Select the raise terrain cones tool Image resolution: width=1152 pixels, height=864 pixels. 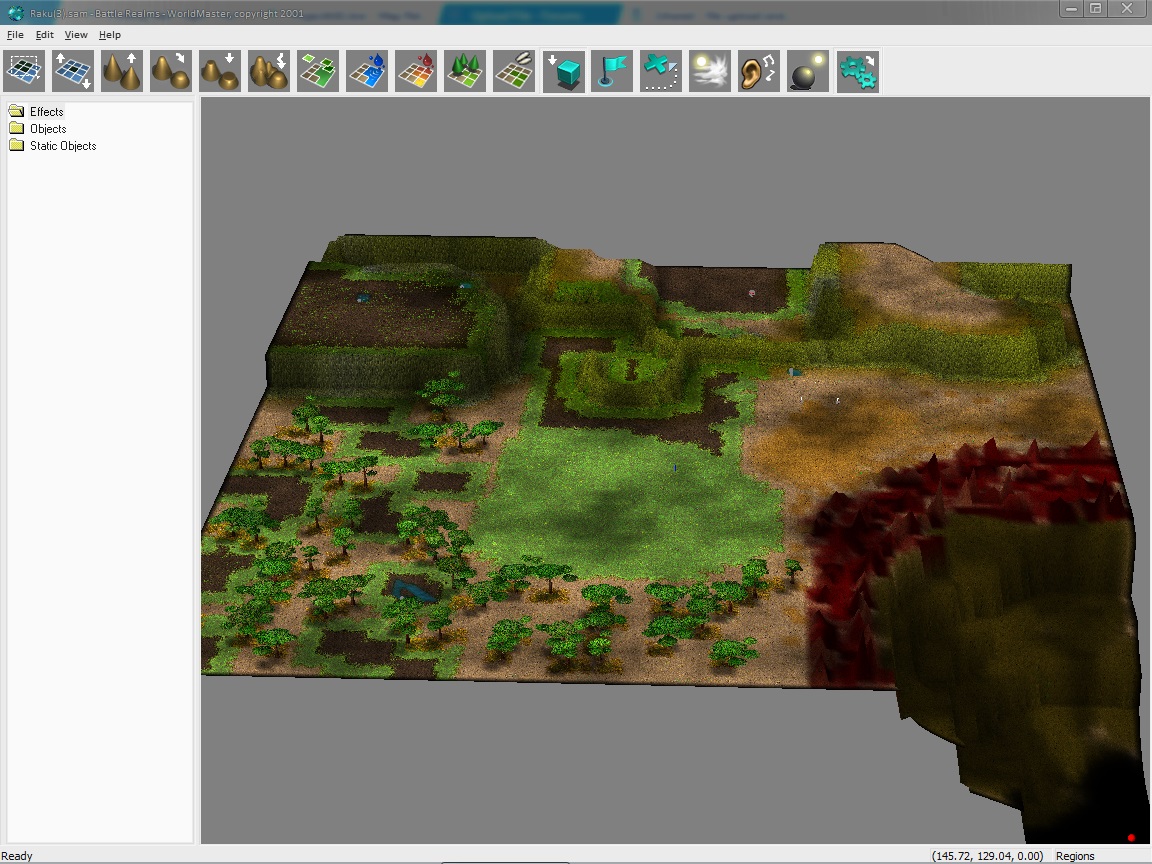122,71
